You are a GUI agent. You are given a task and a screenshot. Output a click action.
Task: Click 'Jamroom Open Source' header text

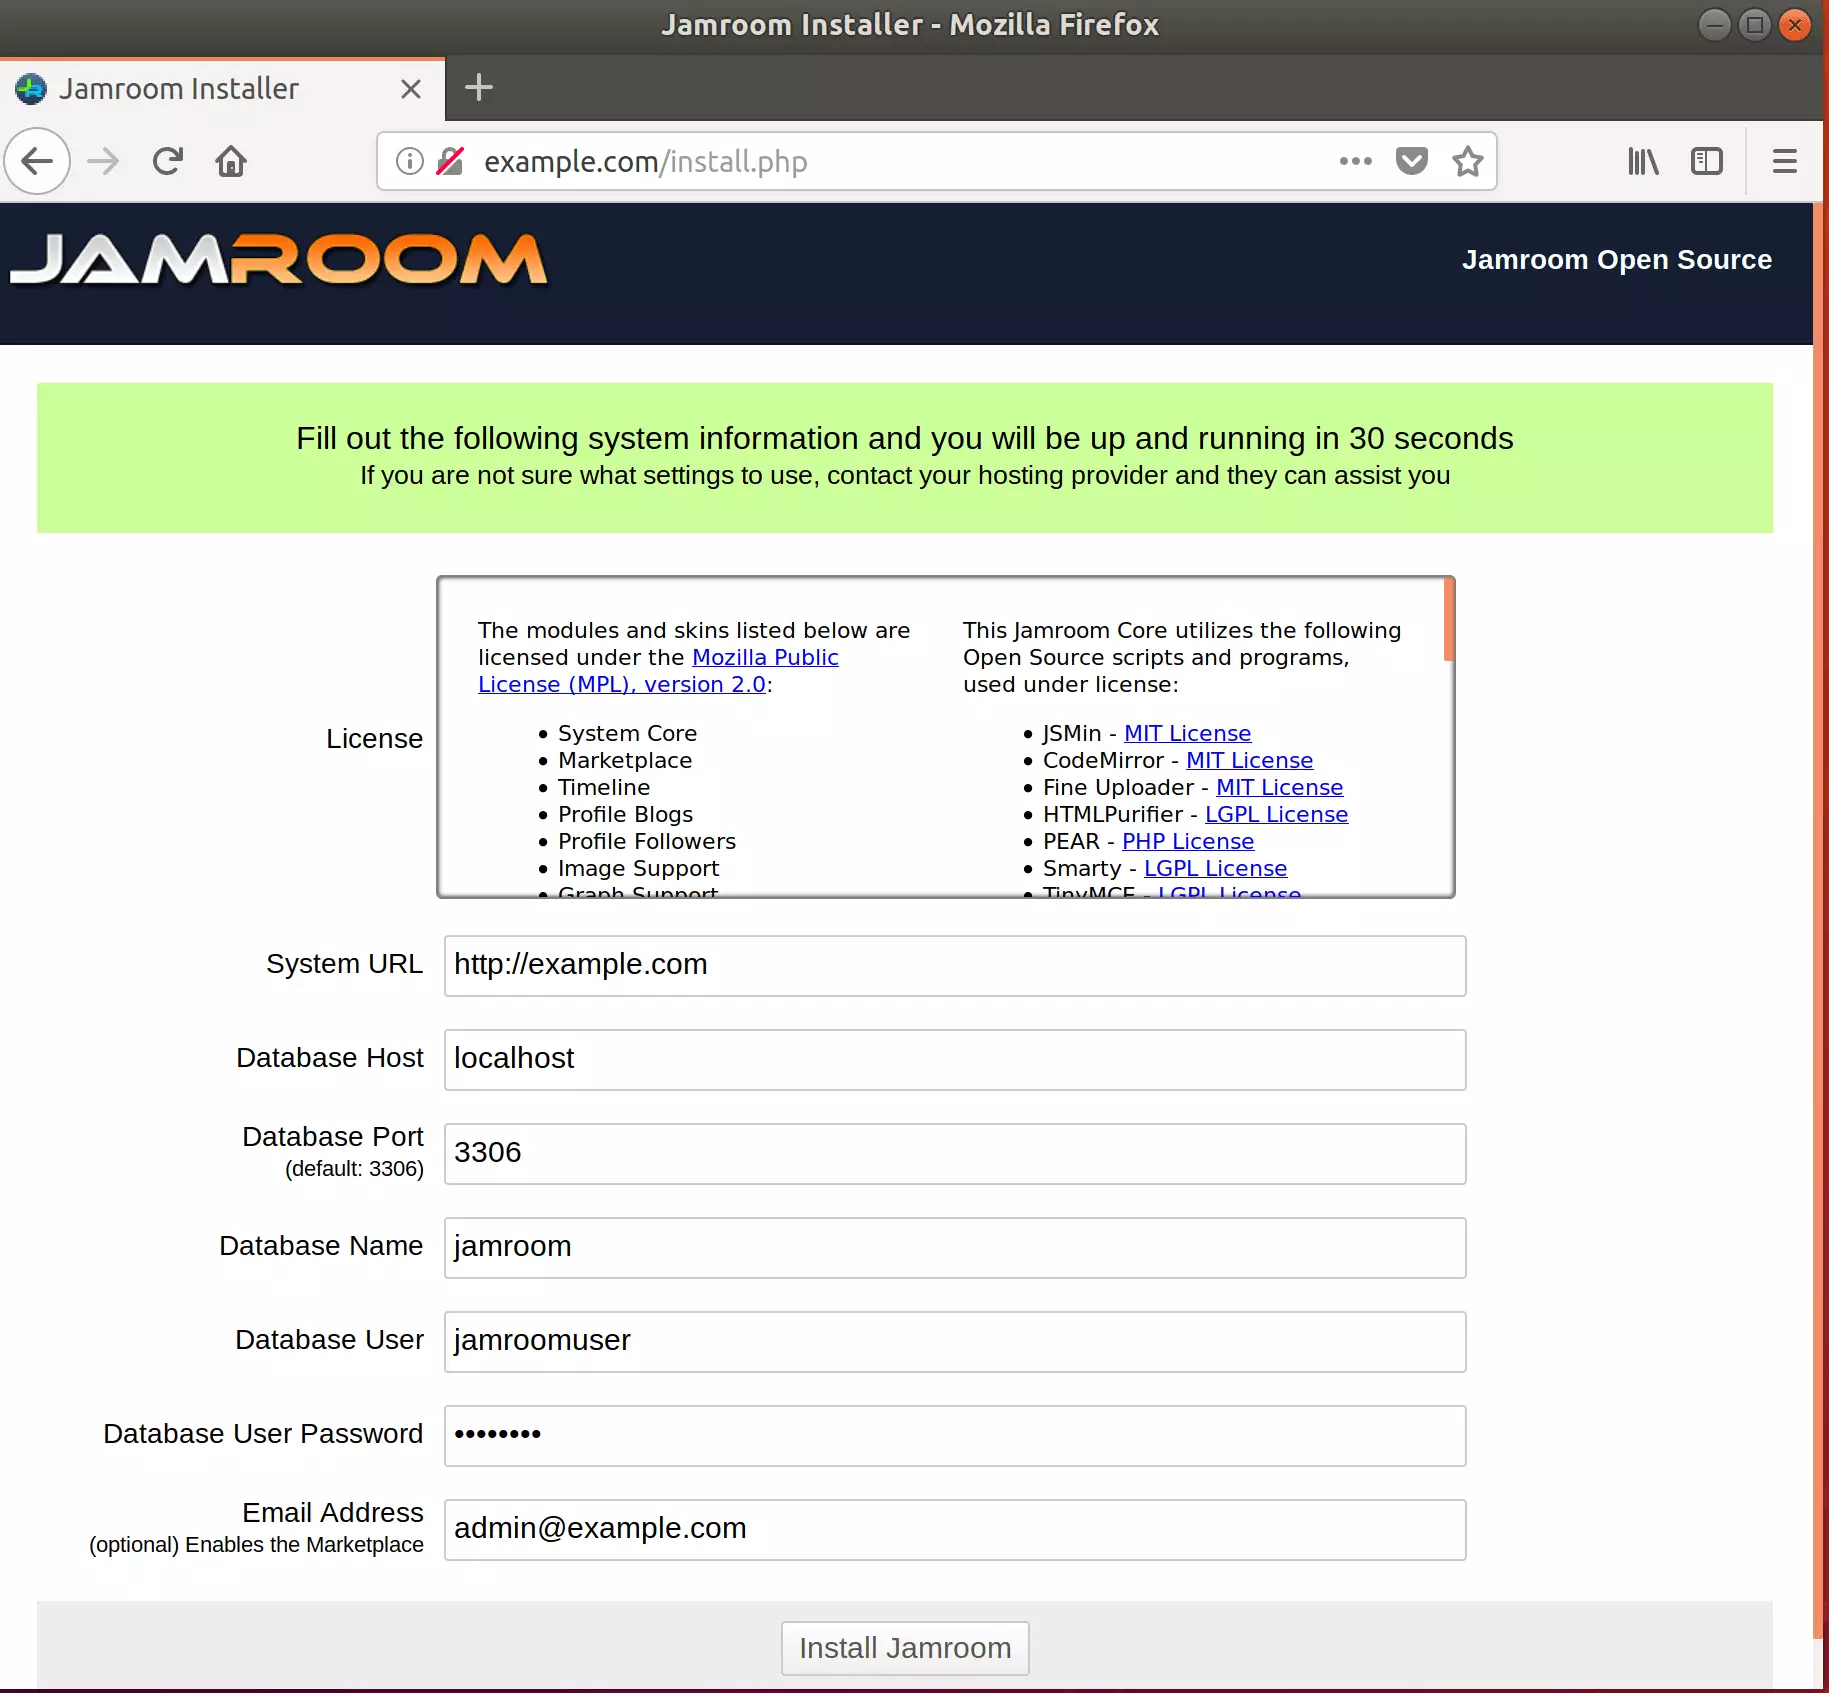[x=1617, y=260]
